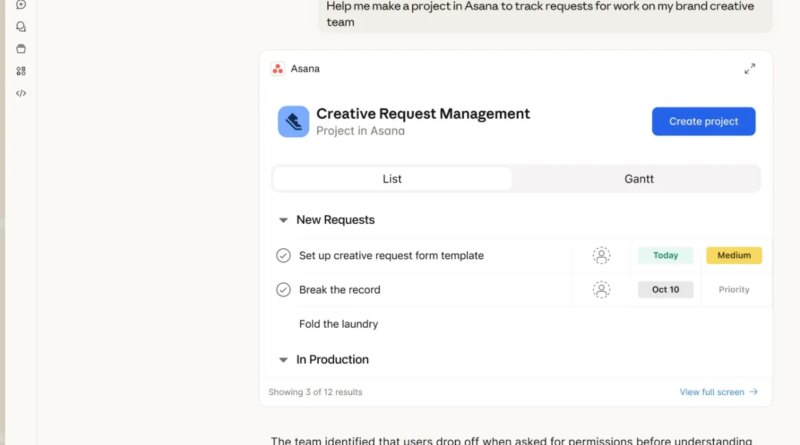Collapse the New Requests section
Image resolution: width=800 pixels, height=445 pixels.
pos(283,220)
